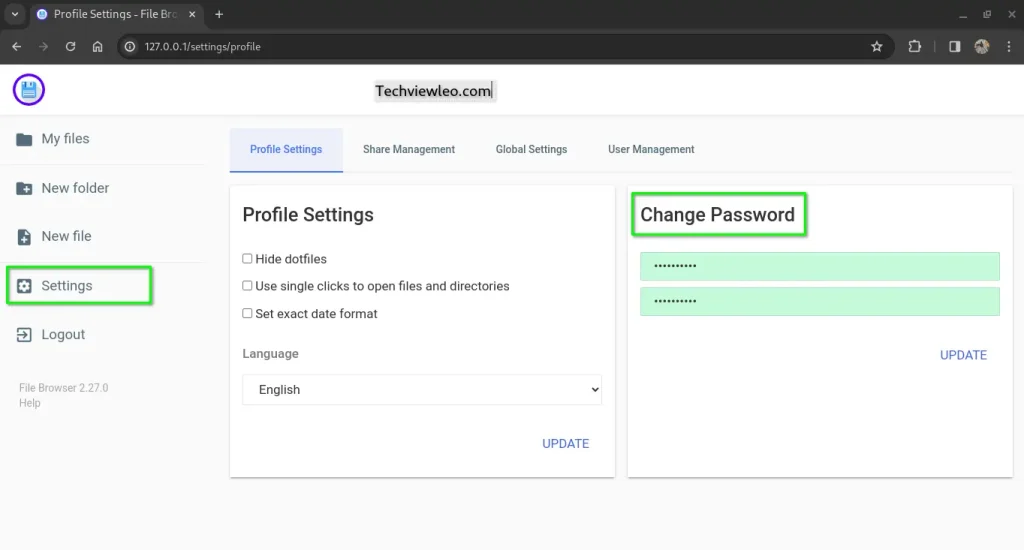This screenshot has width=1024, height=550.
Task: Open Settings gear icon in sidebar
Action: [x=24, y=286]
